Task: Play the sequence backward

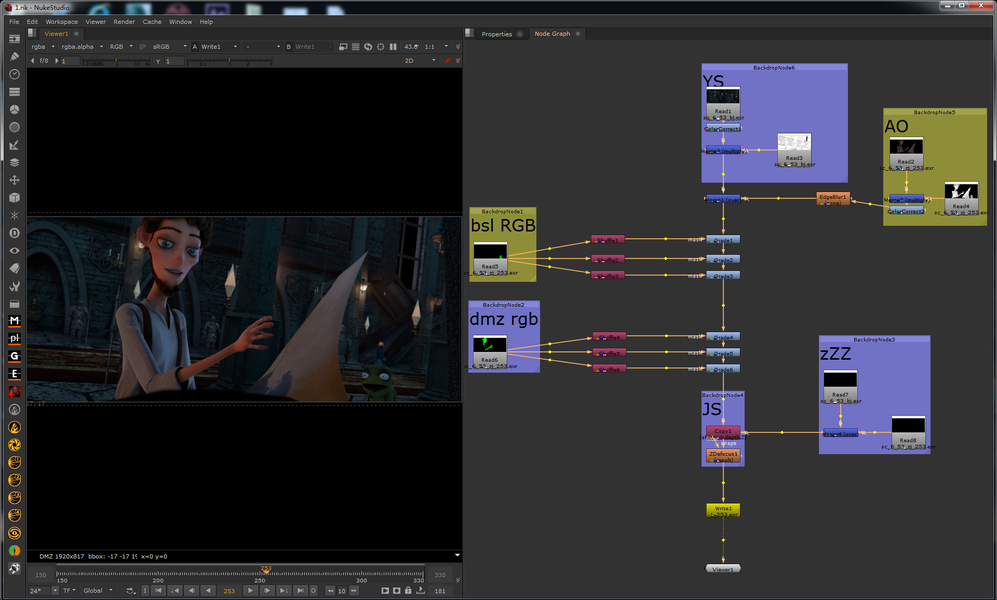Action: point(208,590)
